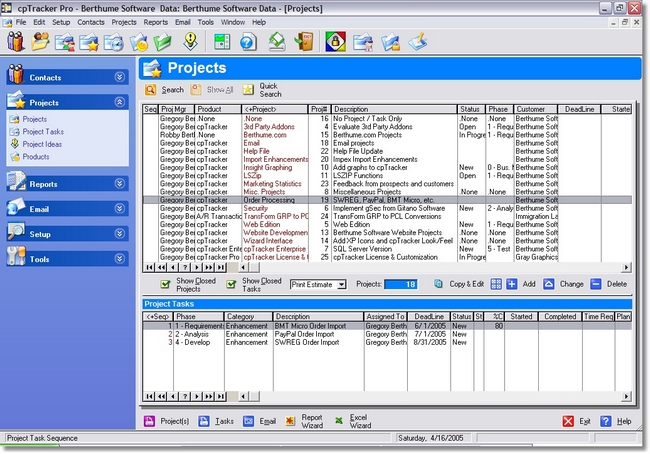The image size is (650, 454).
Task: Click the blue minus Delete icon
Action: [596, 284]
